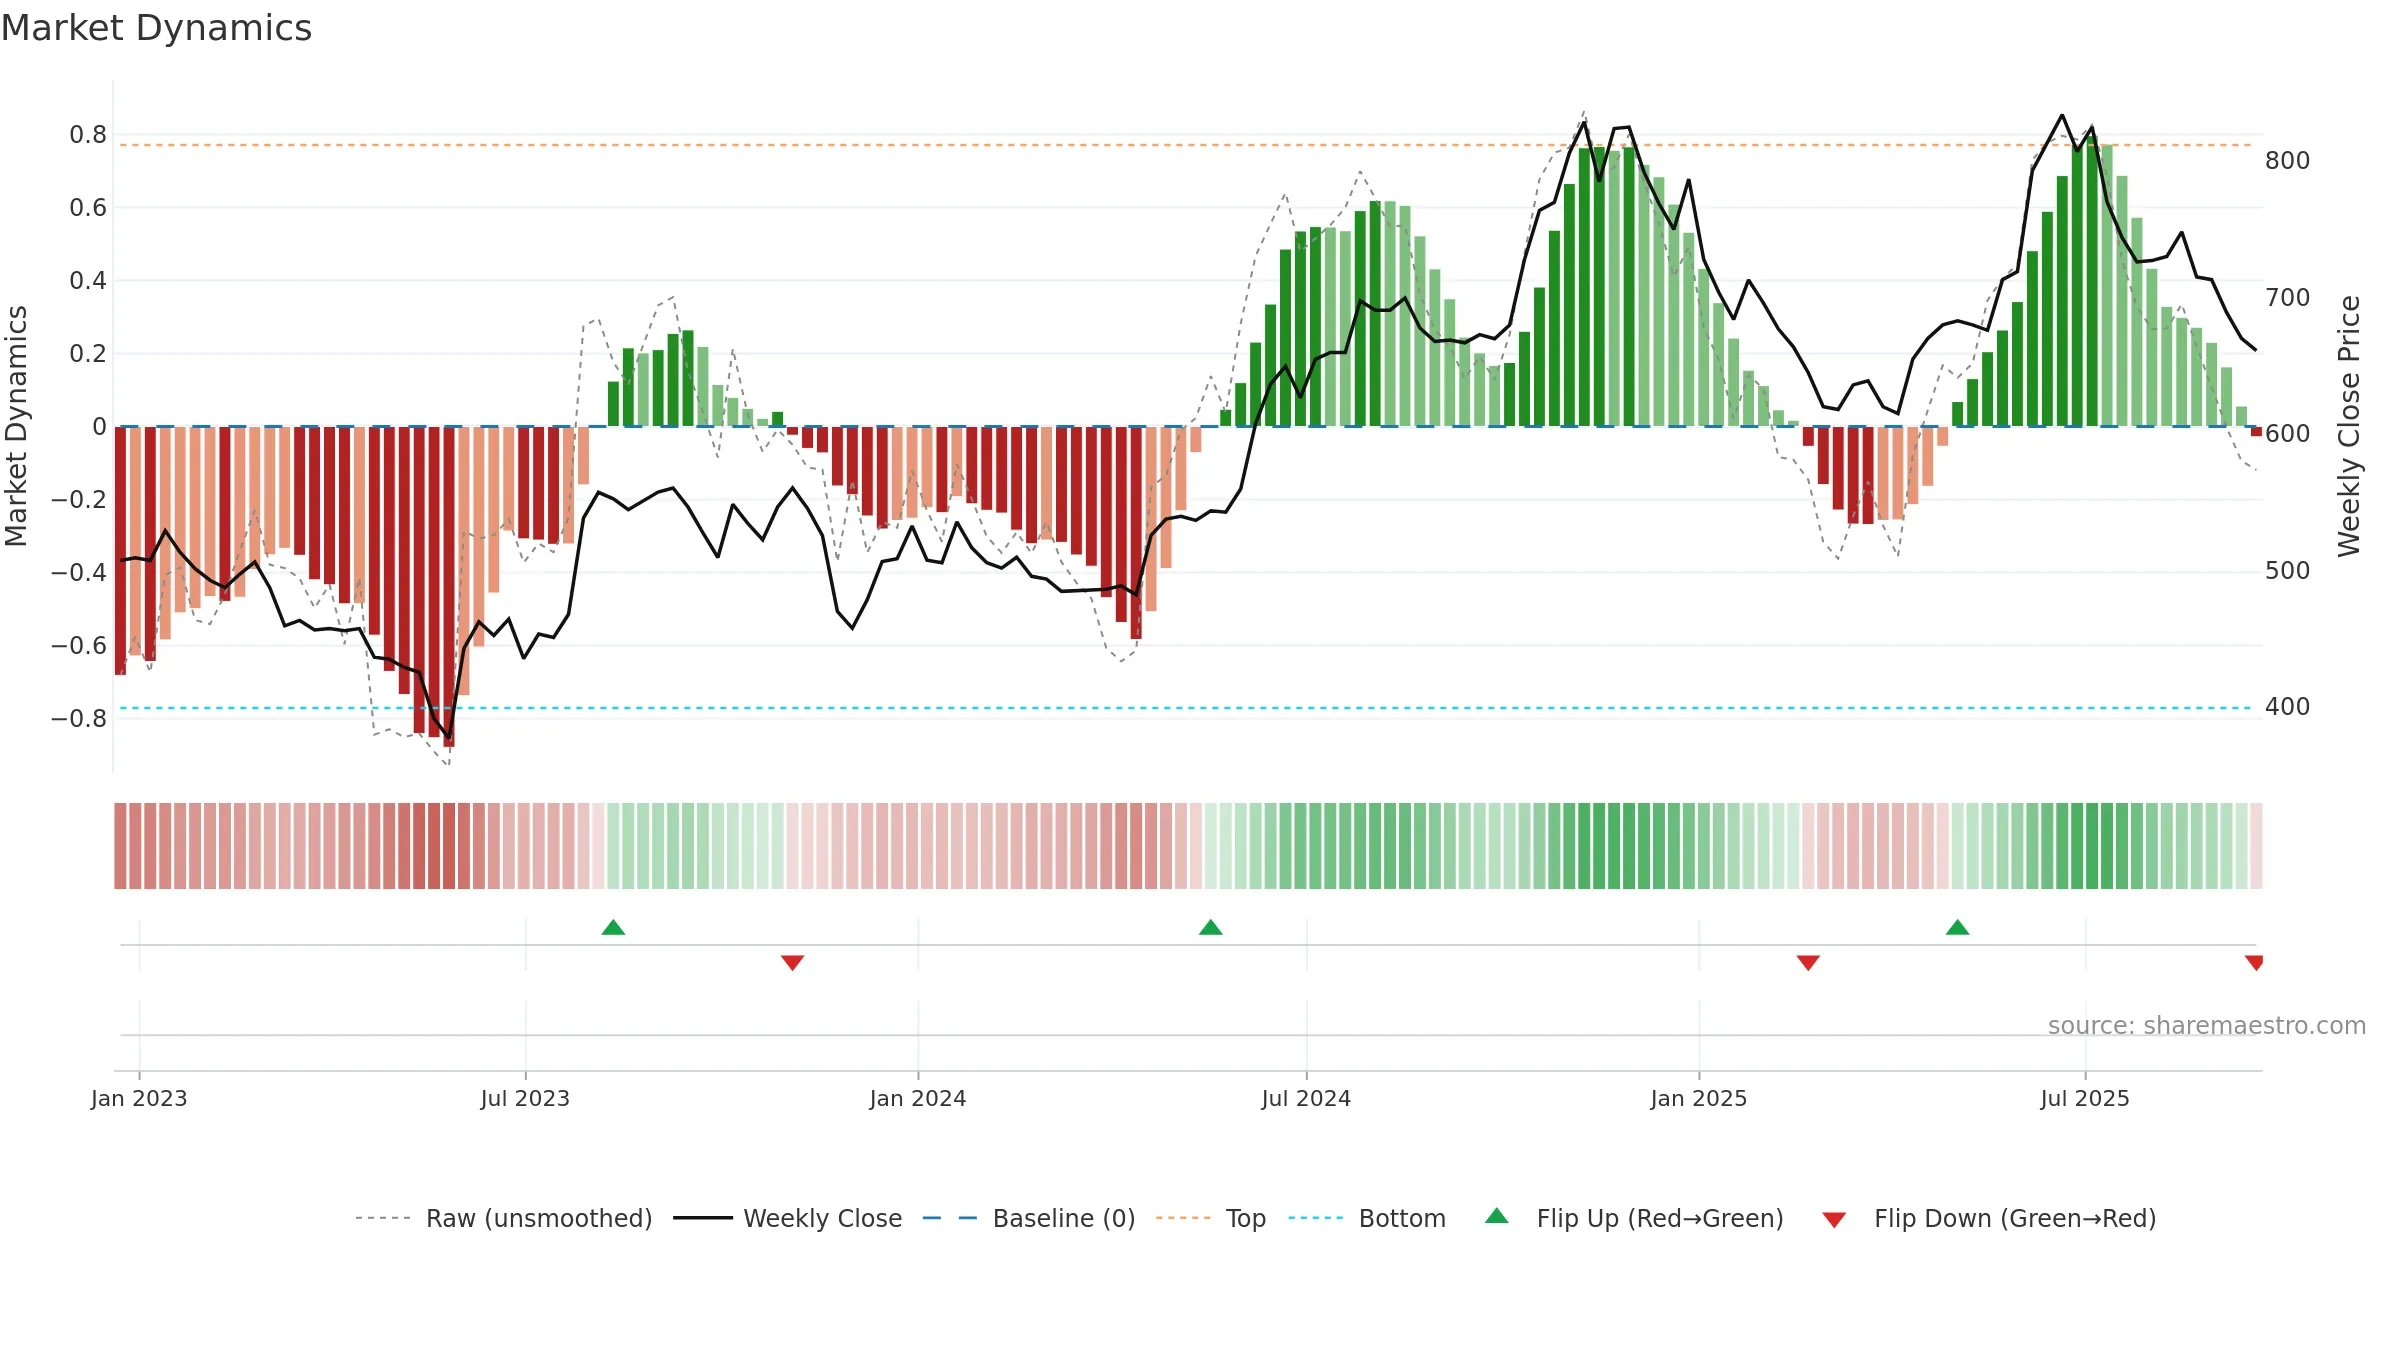This screenshot has width=2400, height=1350.
Task: Click the −0.8 left axis tick label
Action: coord(79,719)
